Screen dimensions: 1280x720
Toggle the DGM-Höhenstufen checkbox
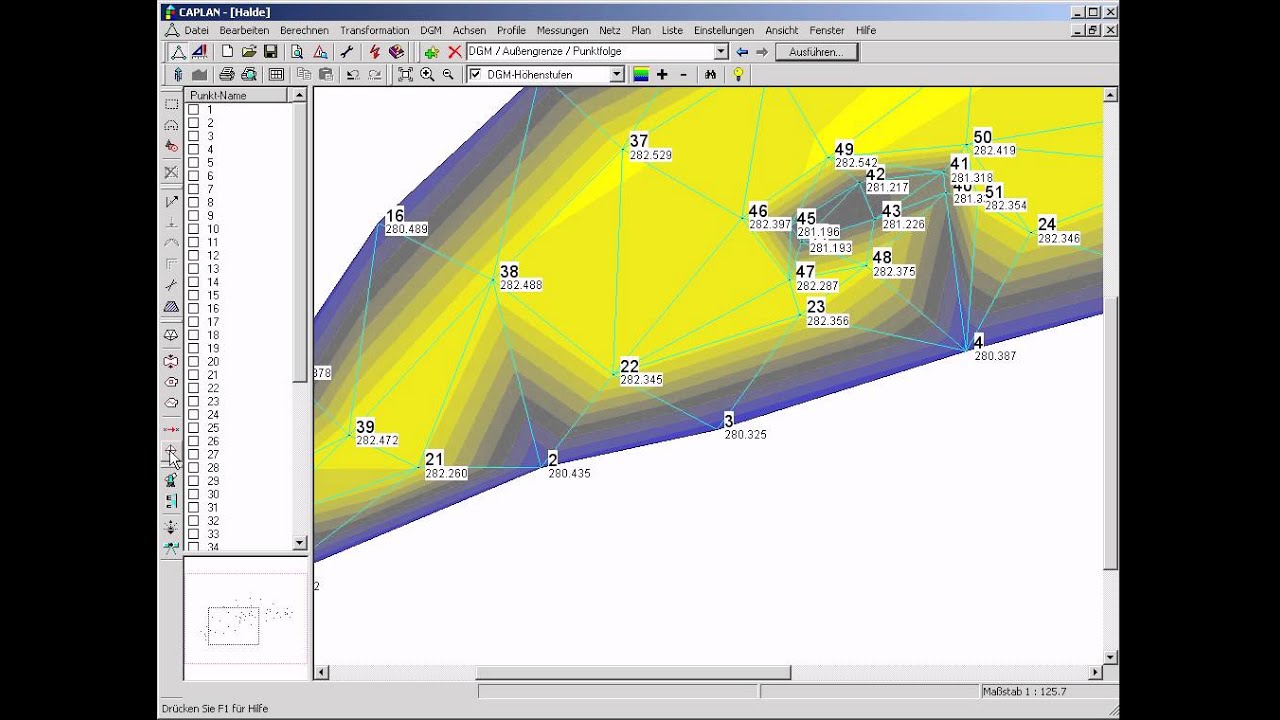(475, 74)
